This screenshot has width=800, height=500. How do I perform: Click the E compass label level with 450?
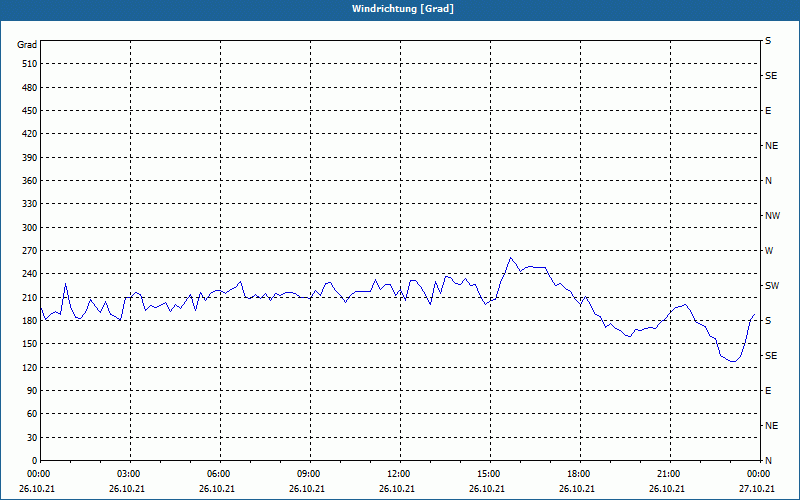[768, 111]
